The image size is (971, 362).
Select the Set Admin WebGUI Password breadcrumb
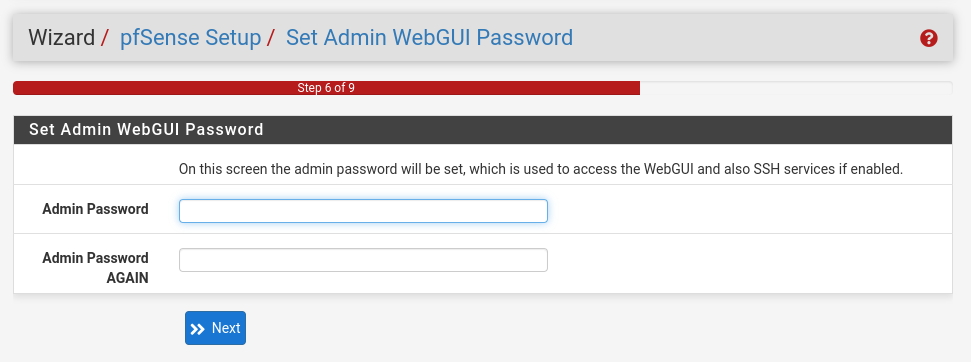(429, 38)
